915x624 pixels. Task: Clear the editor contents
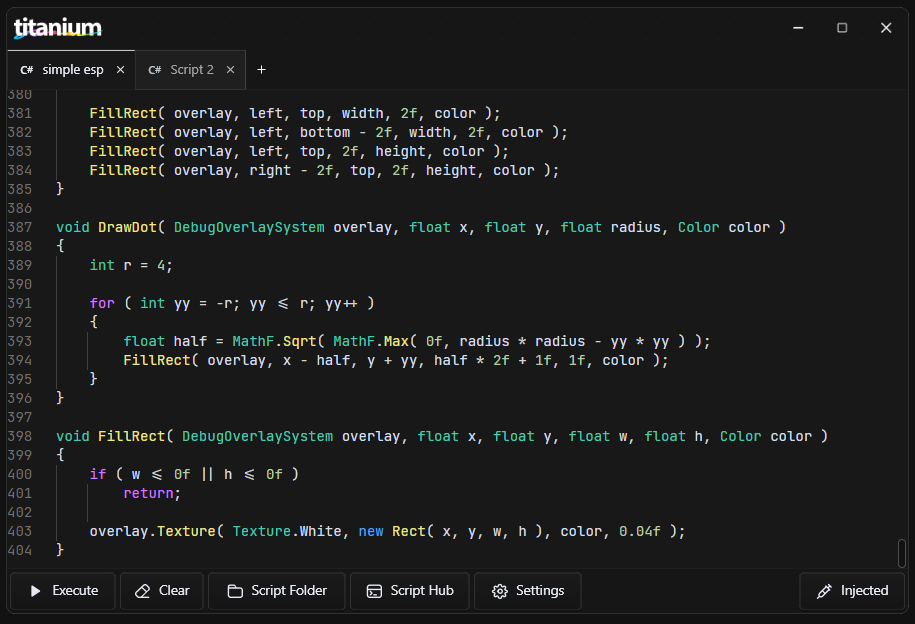coord(162,591)
